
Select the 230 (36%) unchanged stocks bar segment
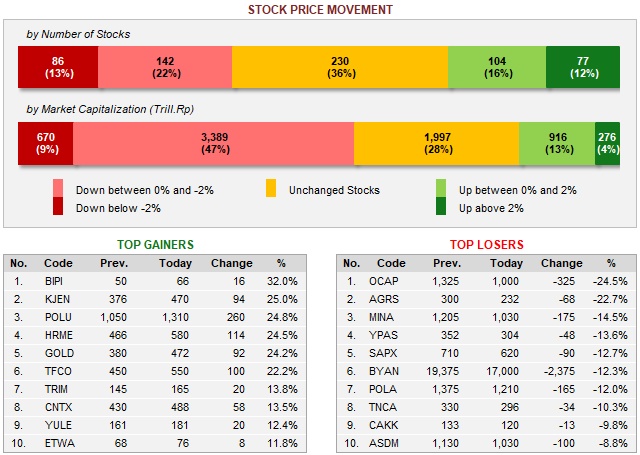[x=339, y=67]
